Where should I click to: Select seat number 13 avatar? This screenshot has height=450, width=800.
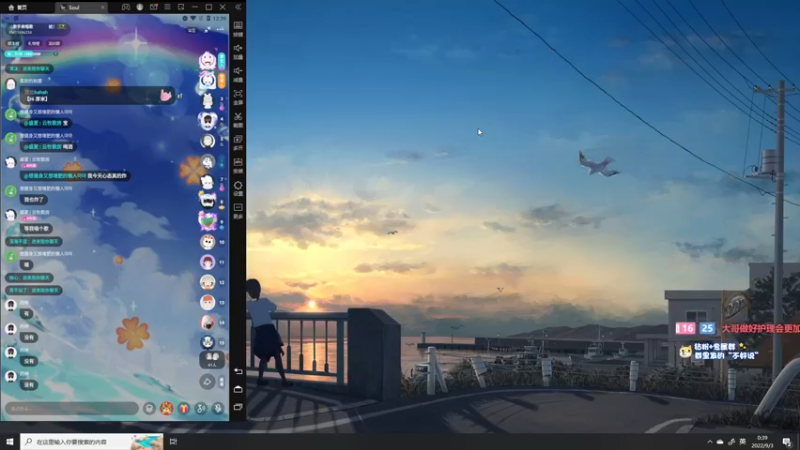[208, 302]
